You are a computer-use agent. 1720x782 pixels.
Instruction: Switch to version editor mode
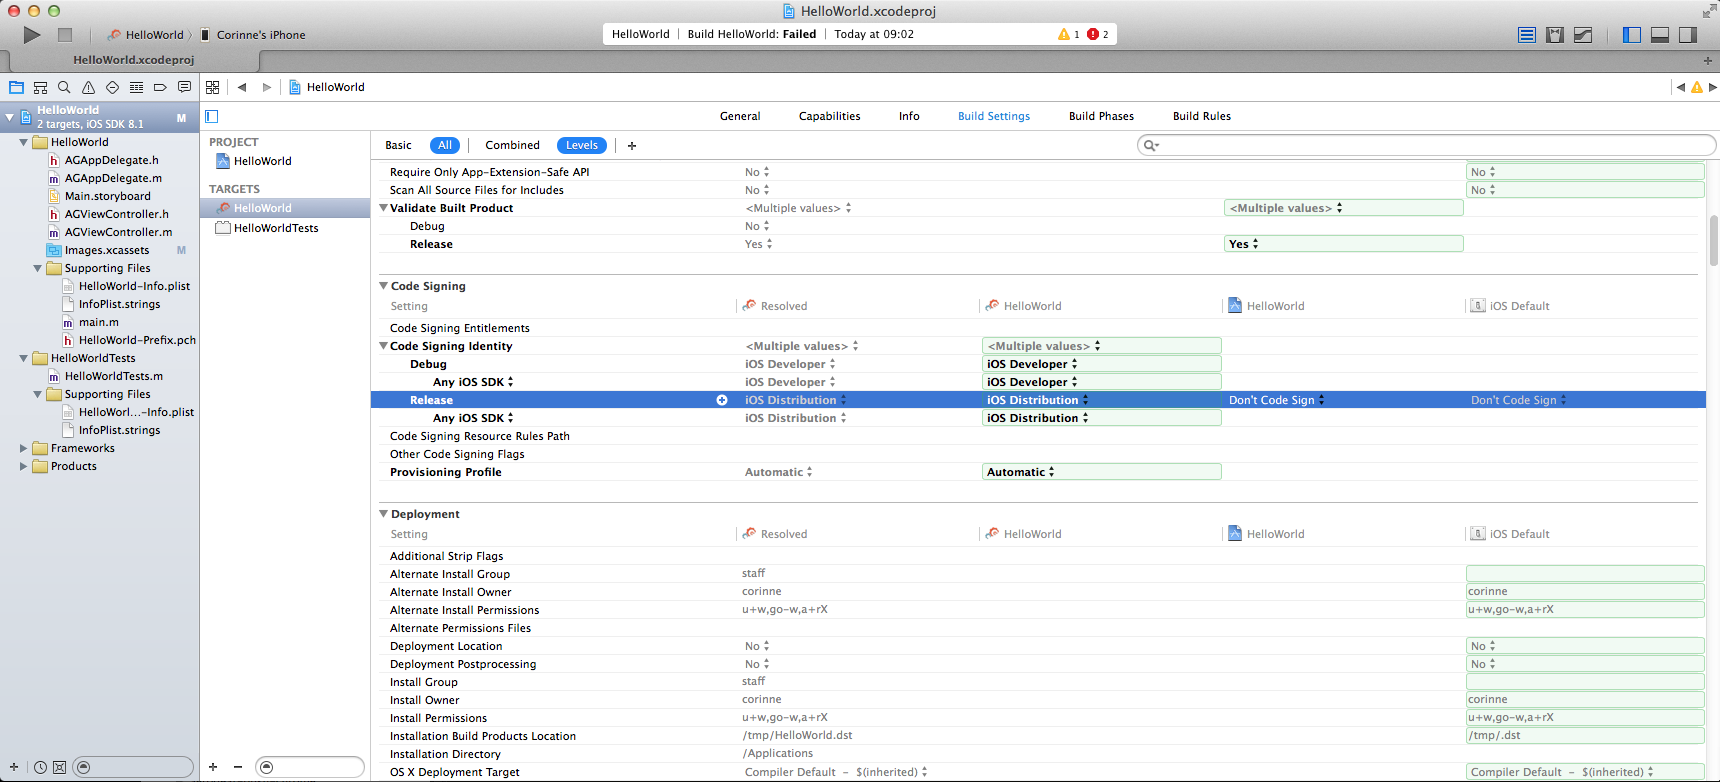point(1583,35)
